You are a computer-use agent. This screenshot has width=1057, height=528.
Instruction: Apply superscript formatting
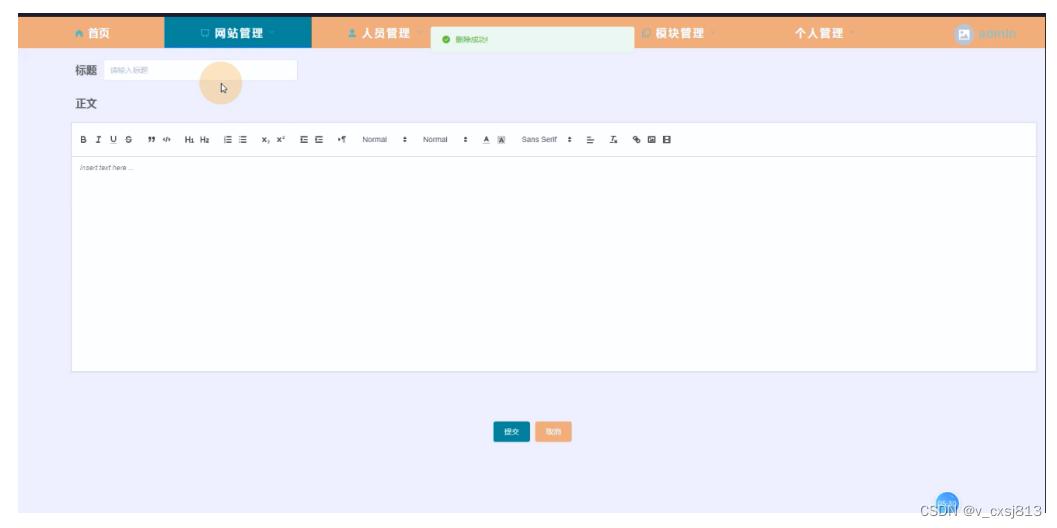[280, 140]
